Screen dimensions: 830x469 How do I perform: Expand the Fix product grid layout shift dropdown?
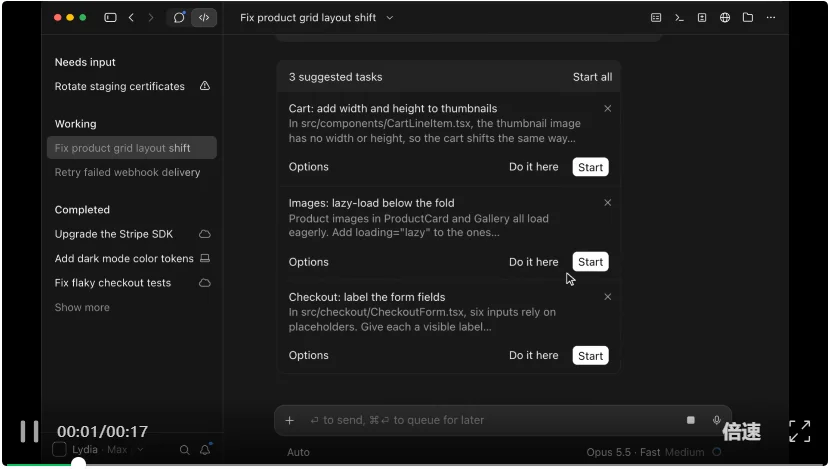click(390, 17)
